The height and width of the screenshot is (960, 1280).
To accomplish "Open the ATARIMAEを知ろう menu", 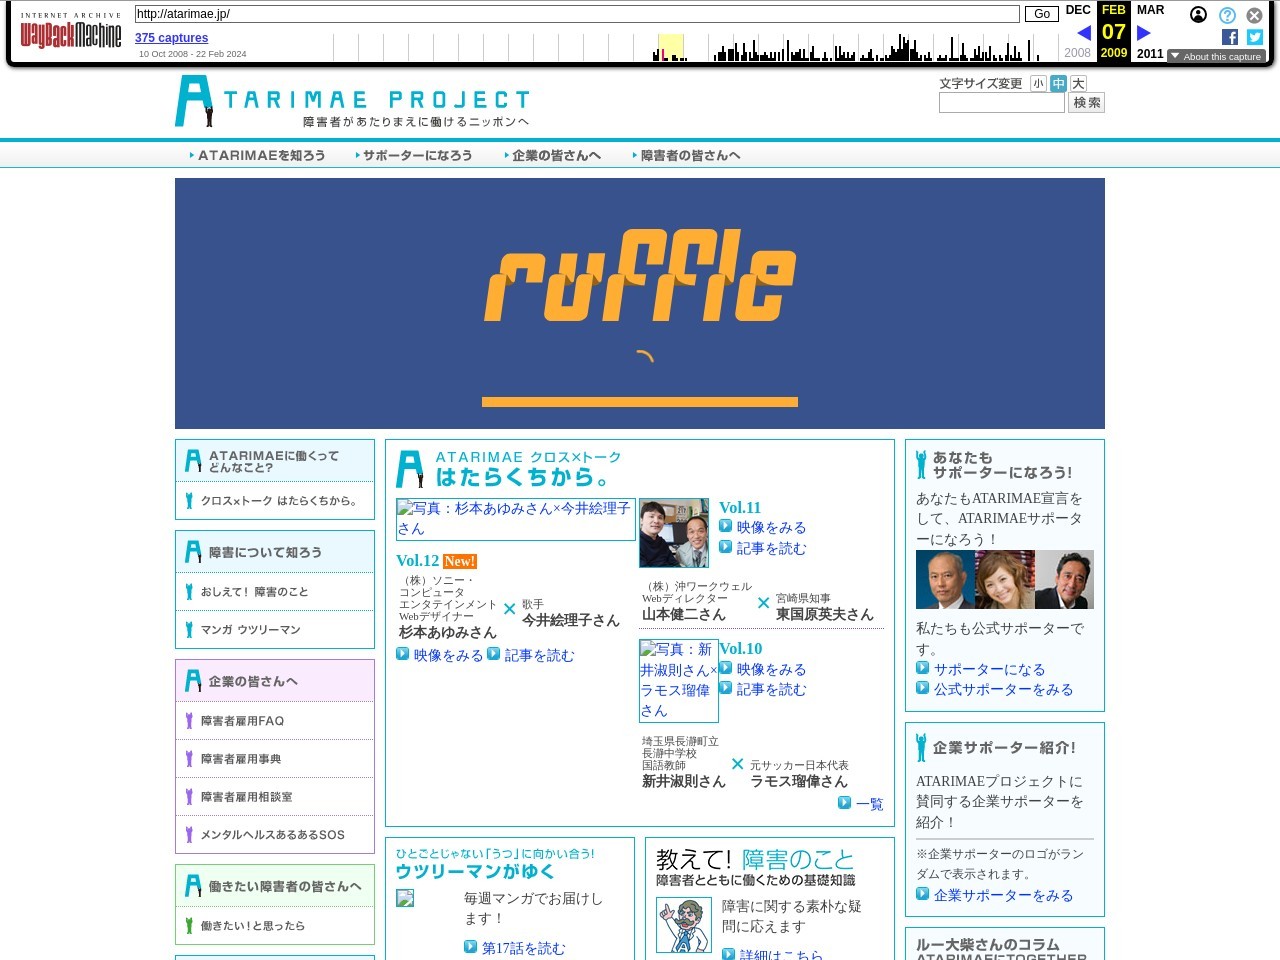I will (258, 156).
